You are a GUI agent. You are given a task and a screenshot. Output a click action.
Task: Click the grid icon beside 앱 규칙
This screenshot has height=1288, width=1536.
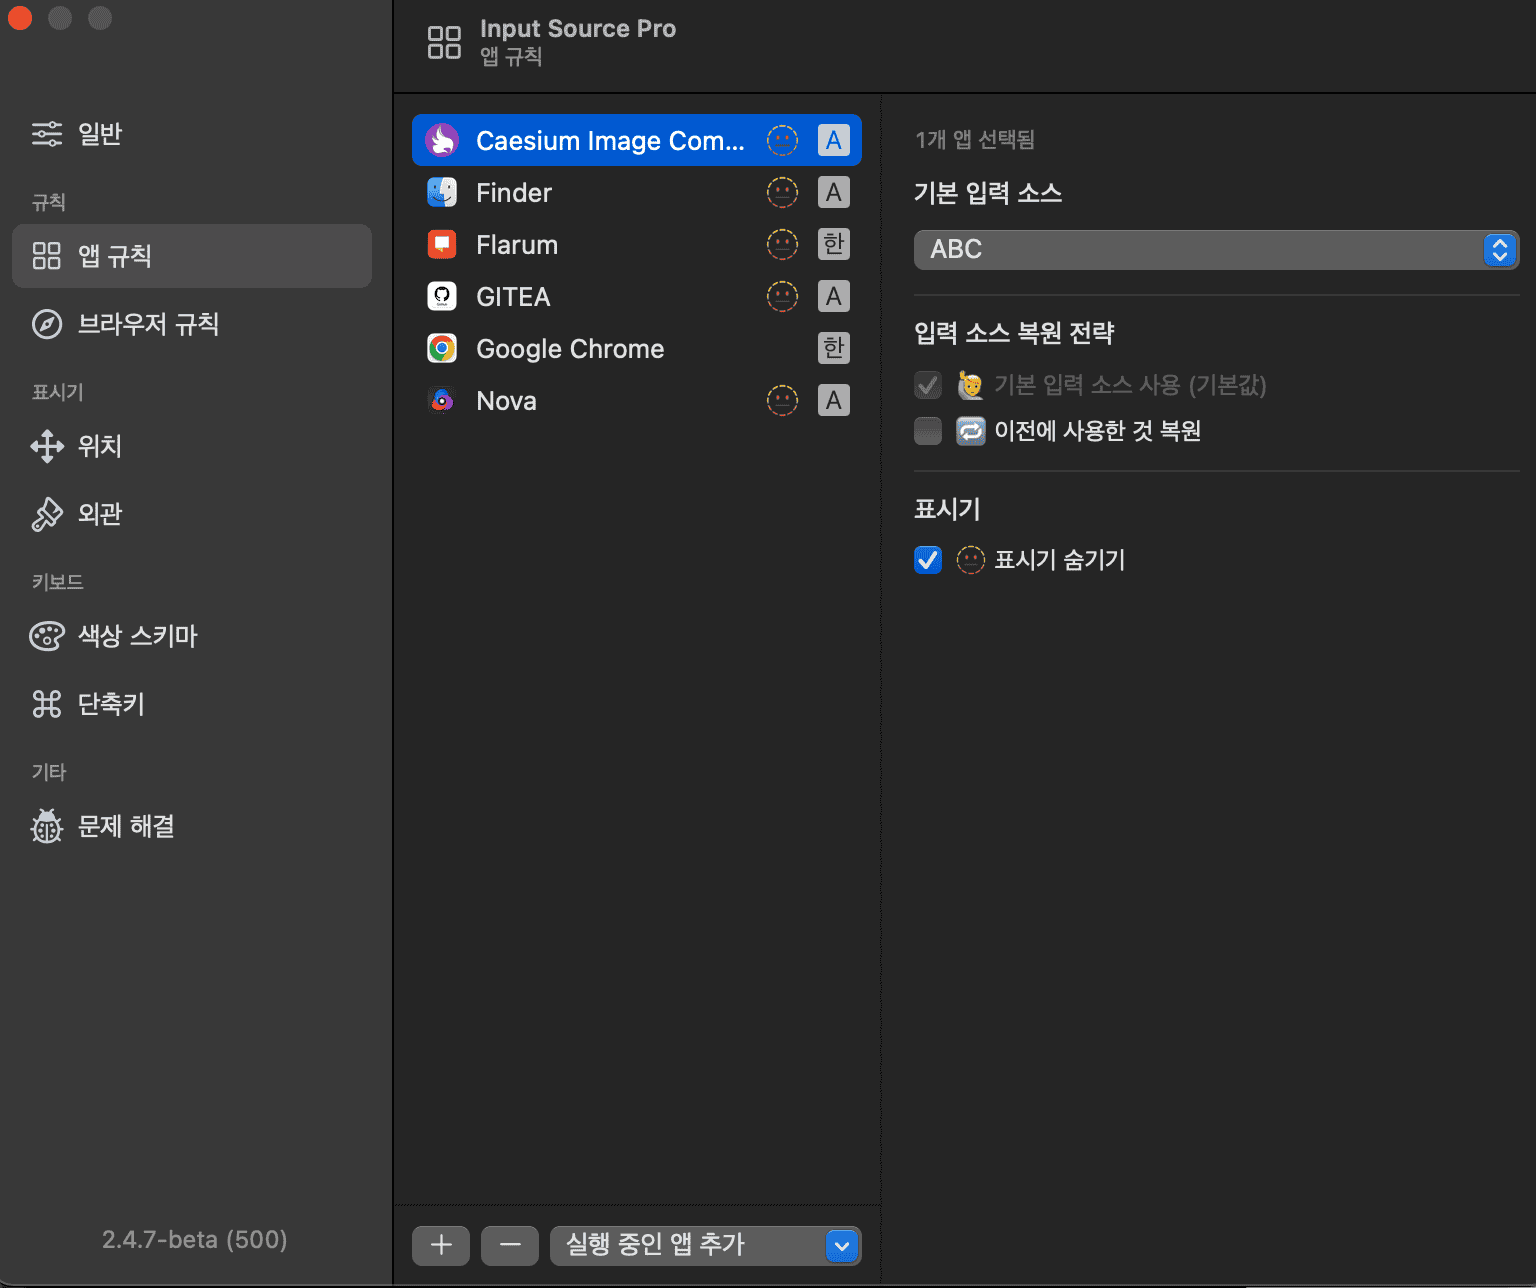(x=47, y=256)
